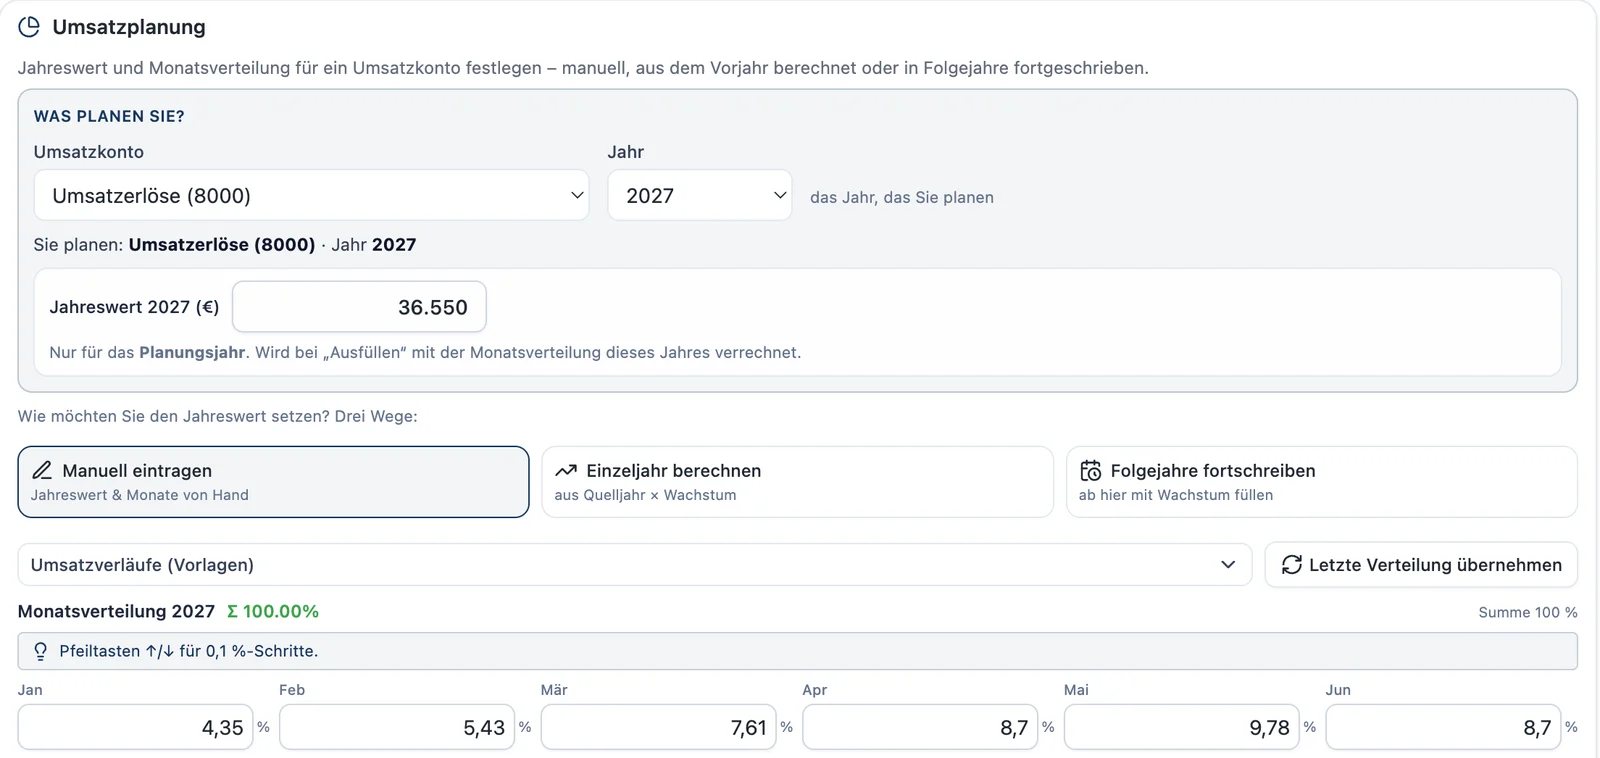Click the calendar clock icon on Folgejahre fortschreiben
Viewport: 1600px width, 758px height.
pyautogui.click(x=1091, y=470)
